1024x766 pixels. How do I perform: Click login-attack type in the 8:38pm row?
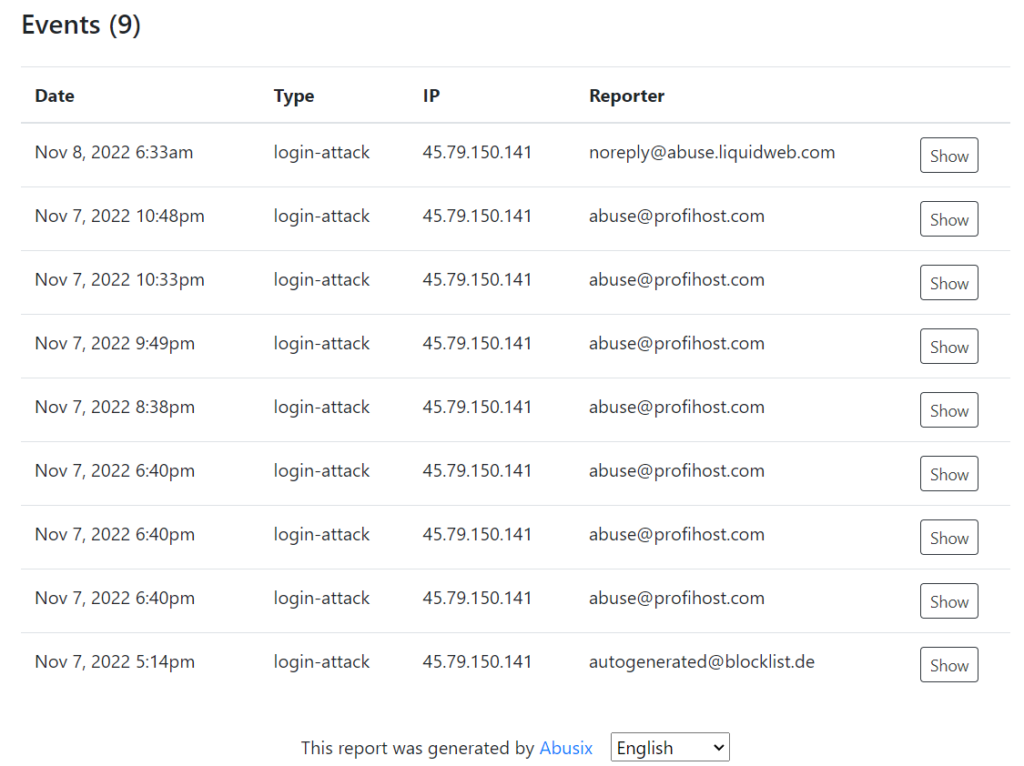[321, 407]
